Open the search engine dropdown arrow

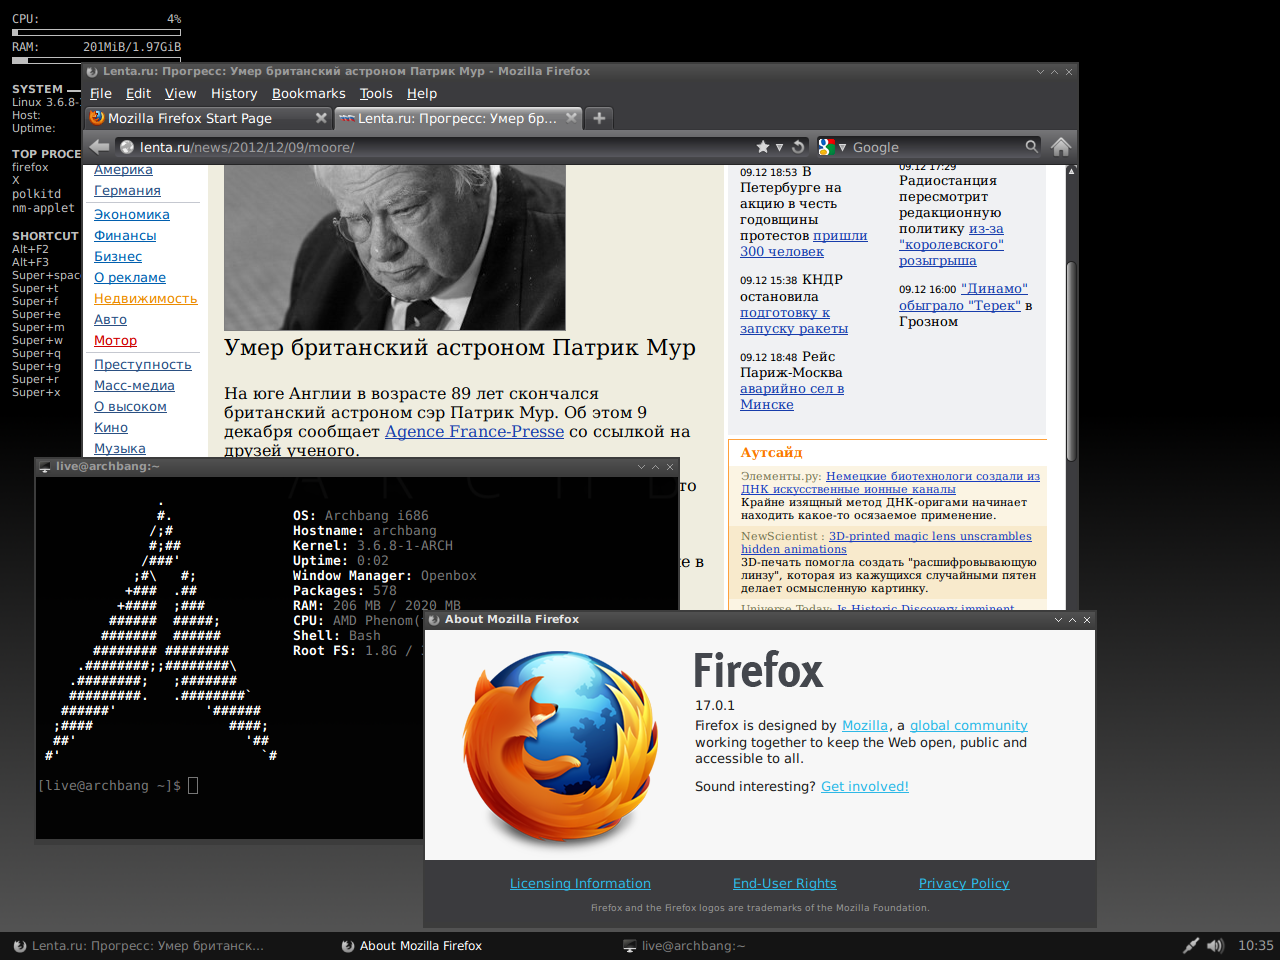842,147
